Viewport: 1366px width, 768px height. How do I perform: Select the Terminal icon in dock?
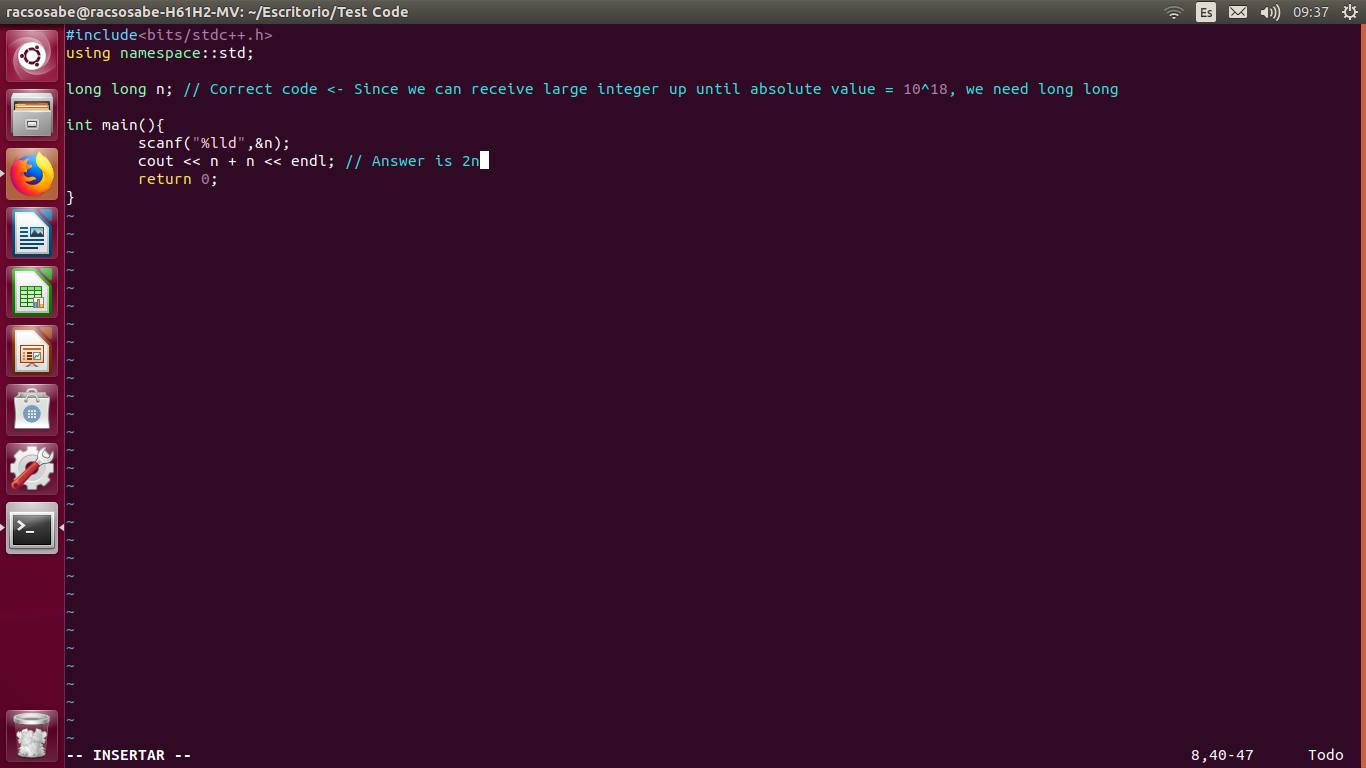[32, 528]
